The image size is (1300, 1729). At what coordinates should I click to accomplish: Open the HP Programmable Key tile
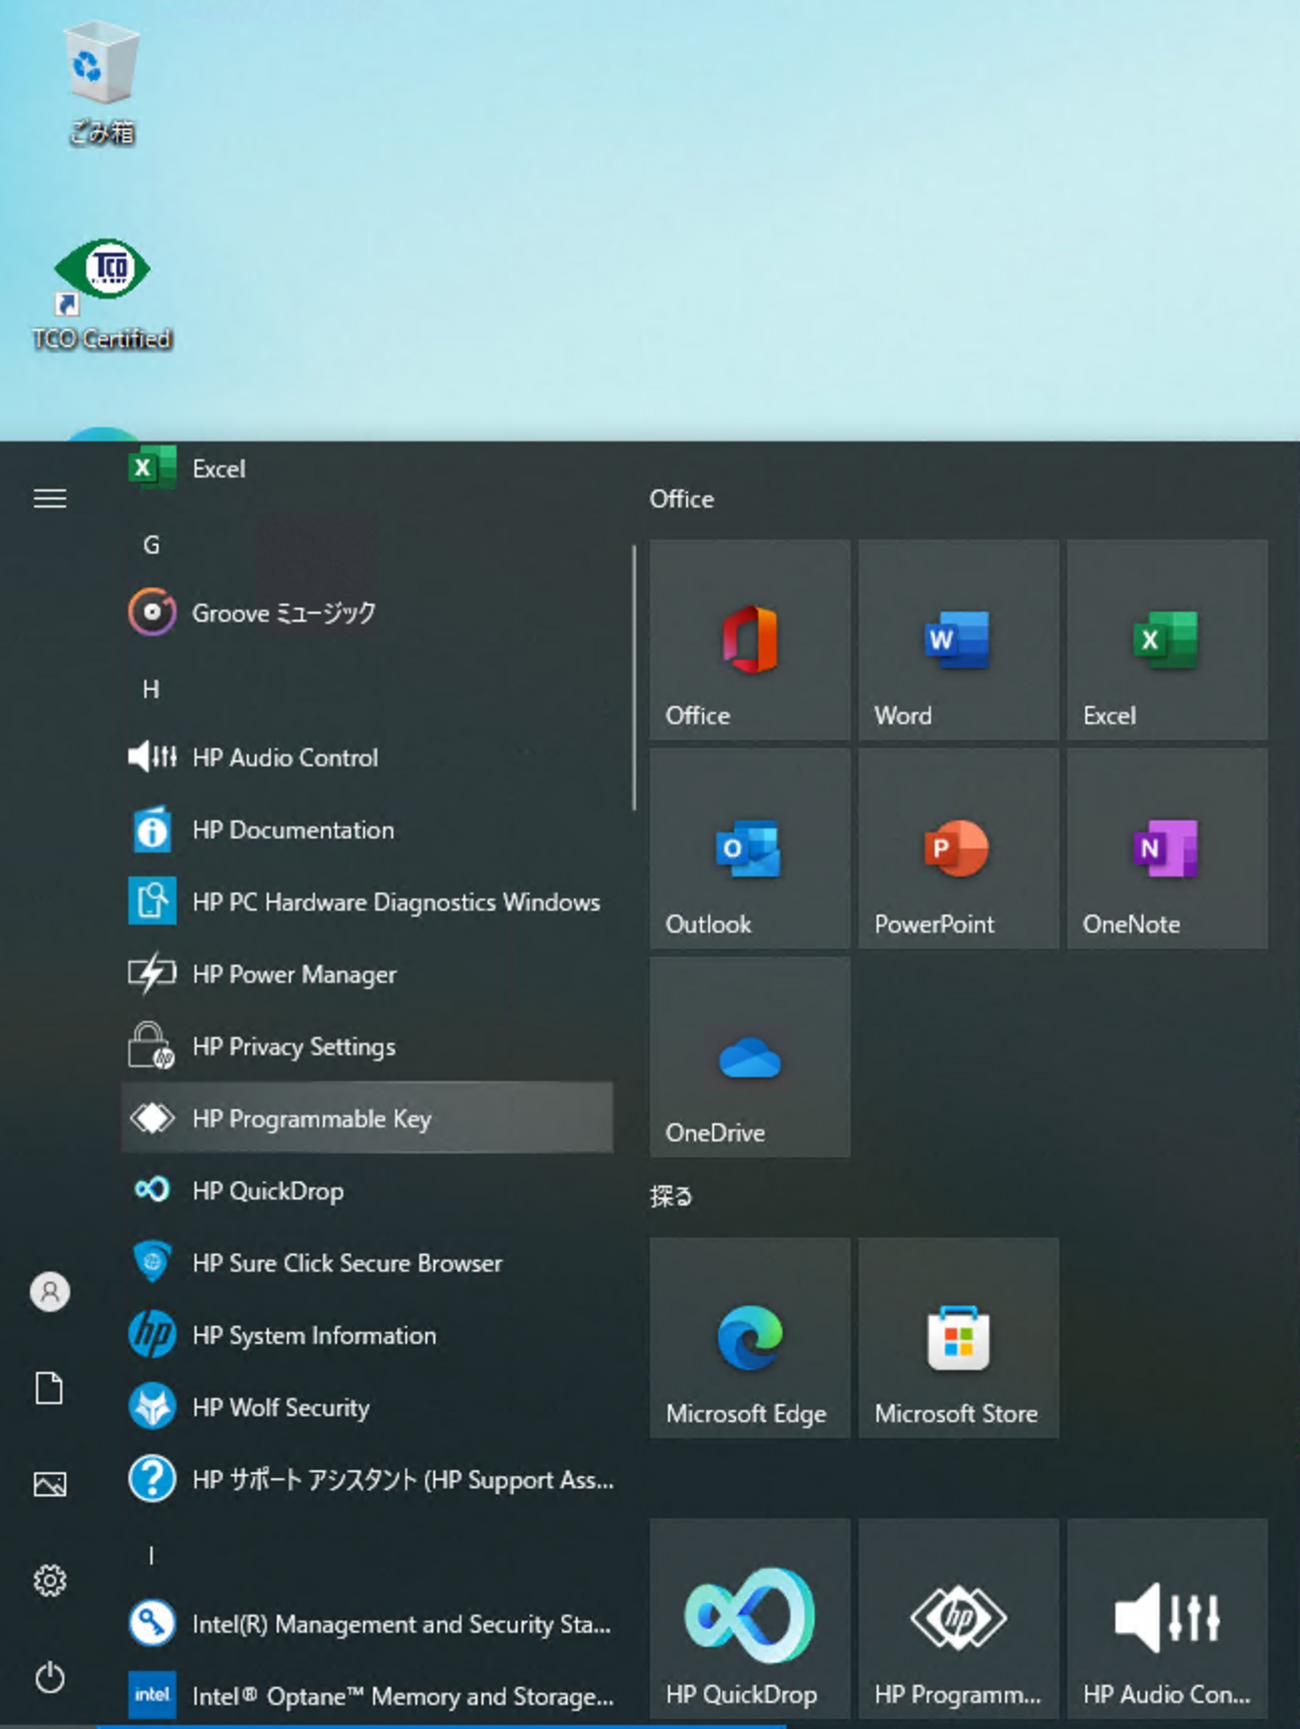[x=958, y=1619]
